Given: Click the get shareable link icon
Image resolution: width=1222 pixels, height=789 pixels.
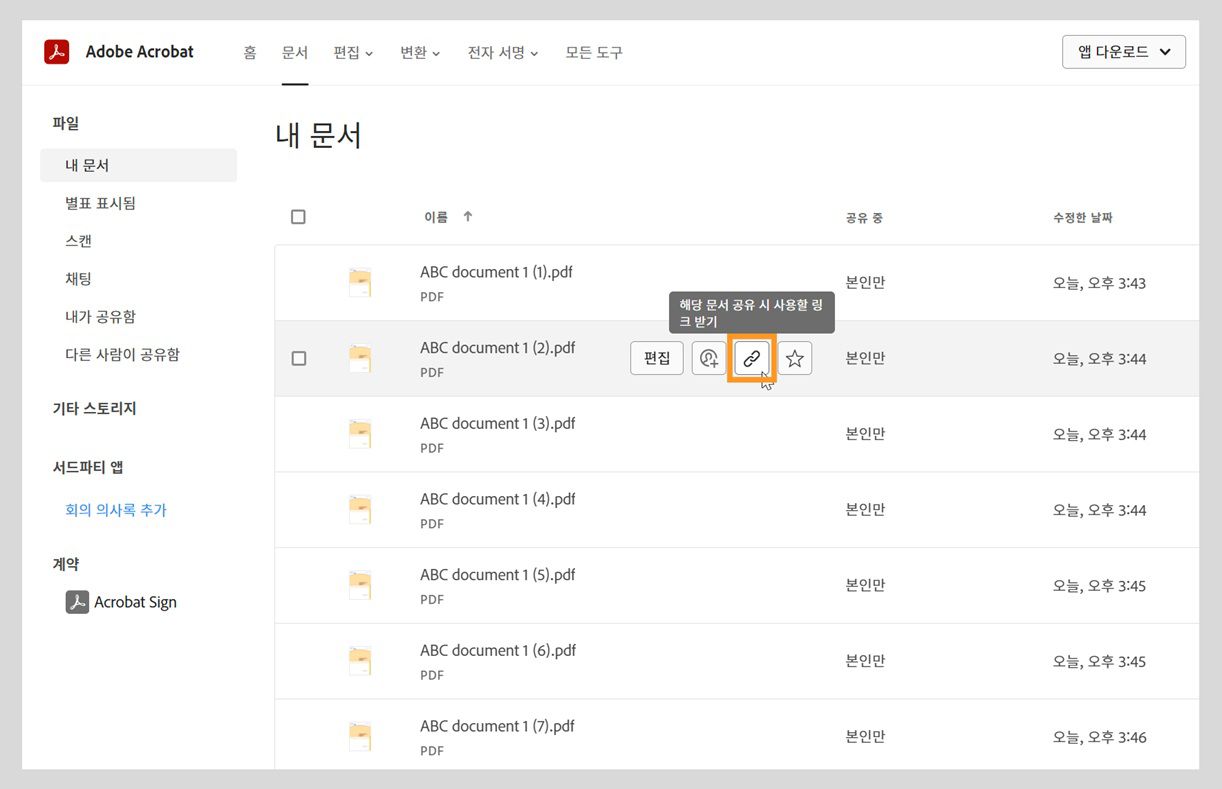Looking at the screenshot, I should click(752, 358).
